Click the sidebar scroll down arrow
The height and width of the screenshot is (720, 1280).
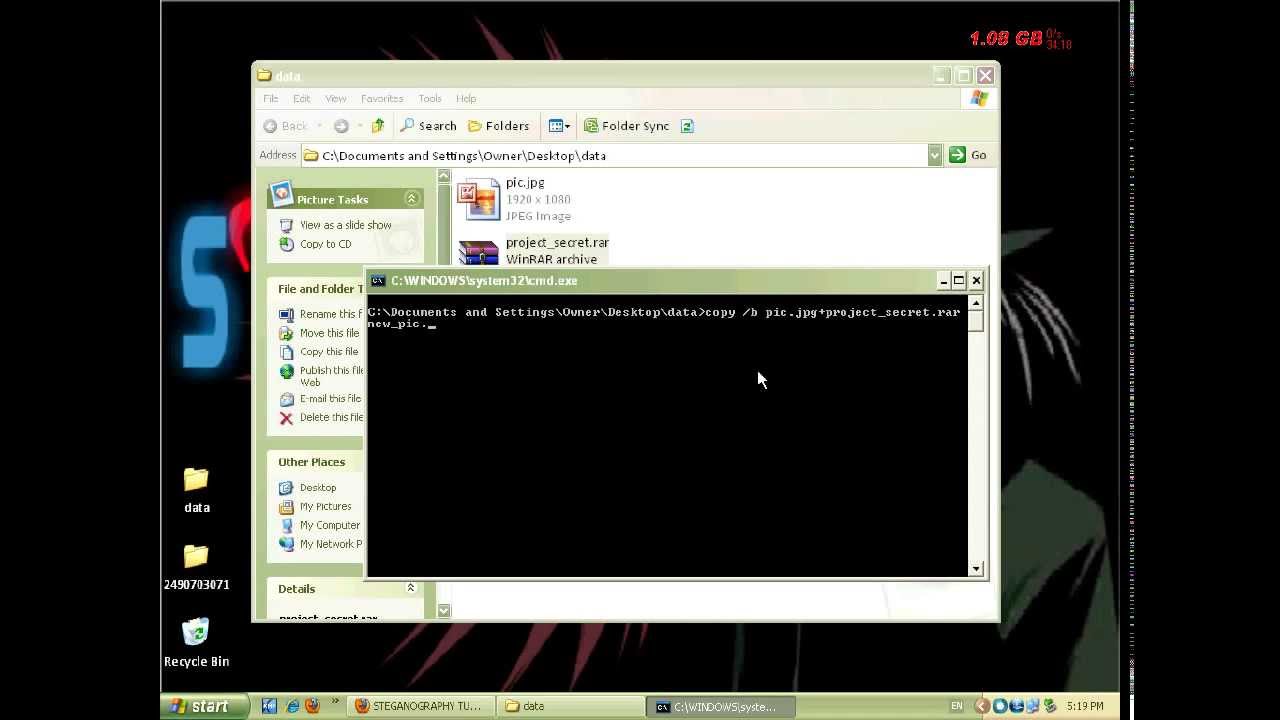pyautogui.click(x=444, y=610)
